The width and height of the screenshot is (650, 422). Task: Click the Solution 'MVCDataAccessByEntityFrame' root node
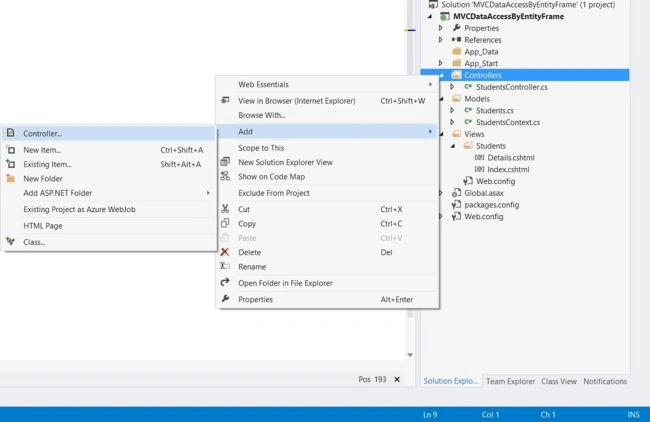(x=528, y=5)
